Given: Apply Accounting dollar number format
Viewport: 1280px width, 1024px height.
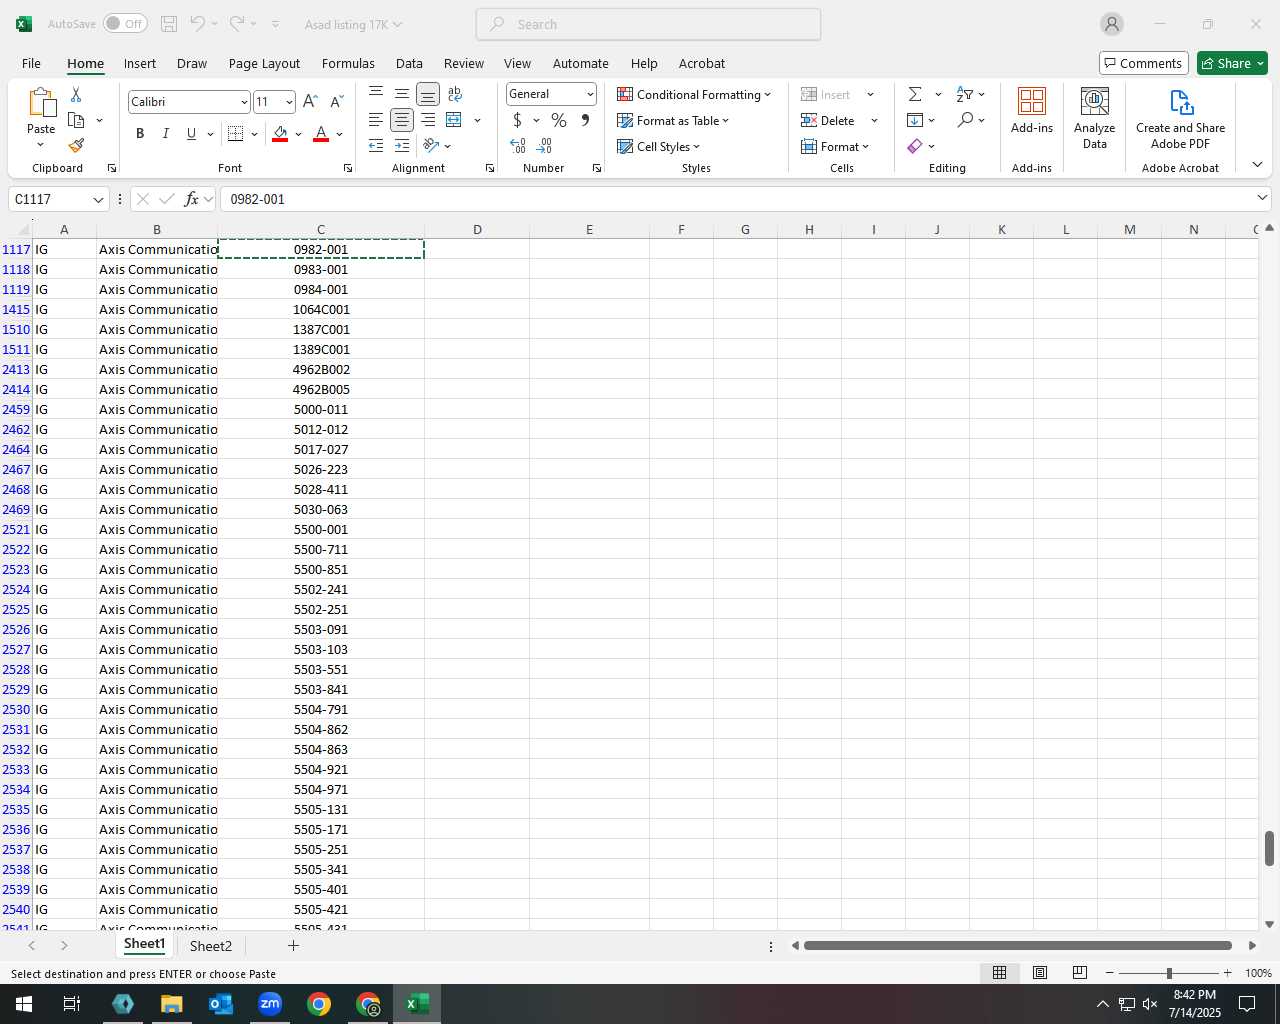Looking at the screenshot, I should tap(517, 120).
